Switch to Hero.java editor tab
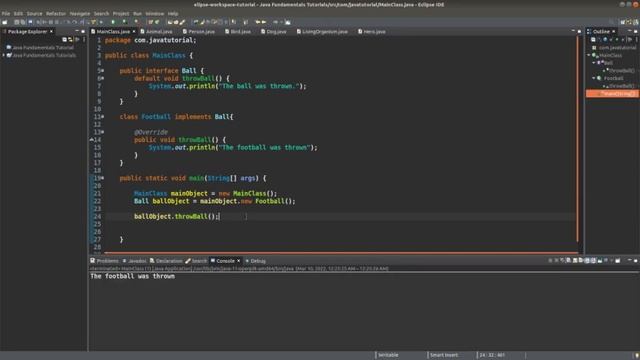 (x=372, y=31)
